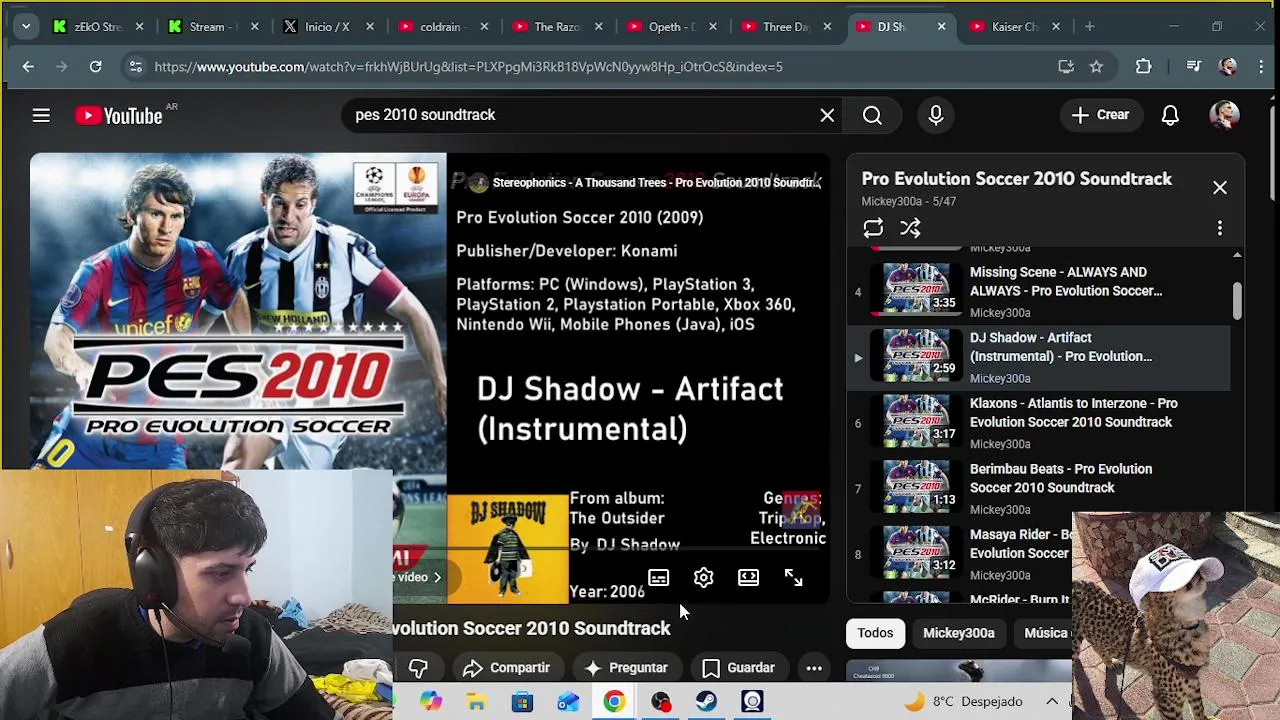Install app icon in address bar
Image resolution: width=1280 pixels, height=720 pixels.
click(1066, 67)
